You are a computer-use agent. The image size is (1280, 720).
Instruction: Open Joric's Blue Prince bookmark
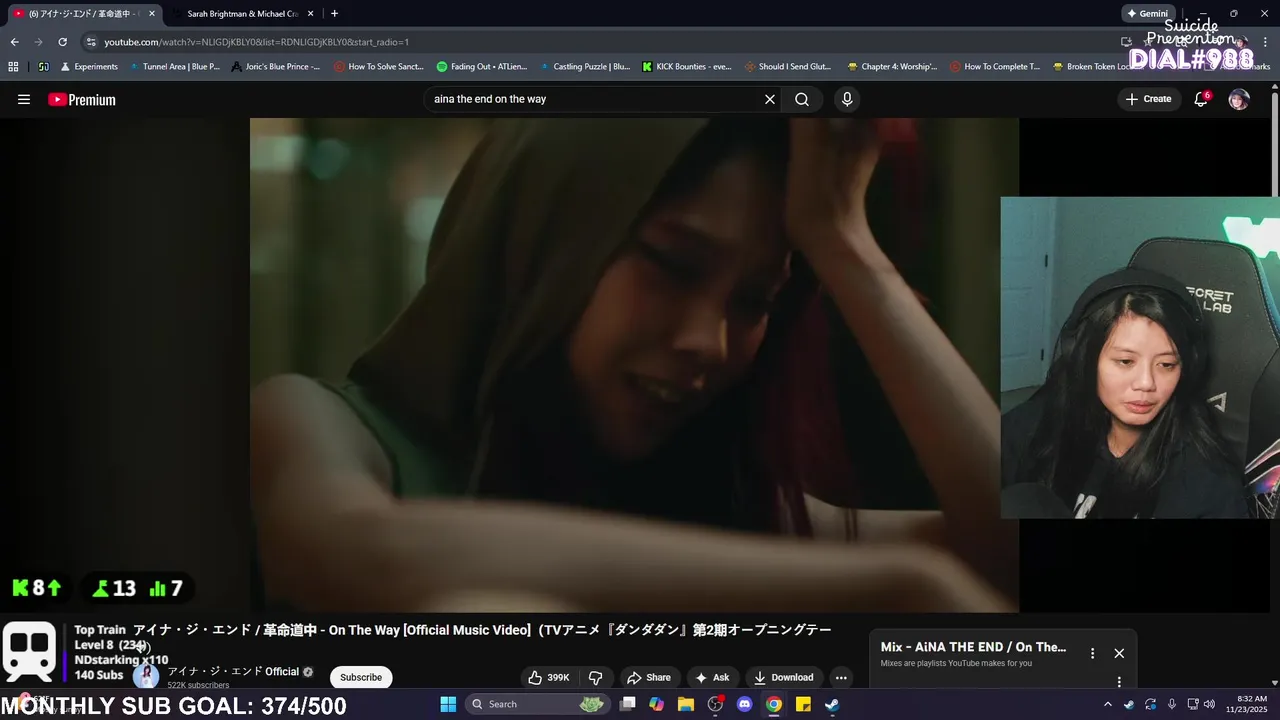pos(275,67)
